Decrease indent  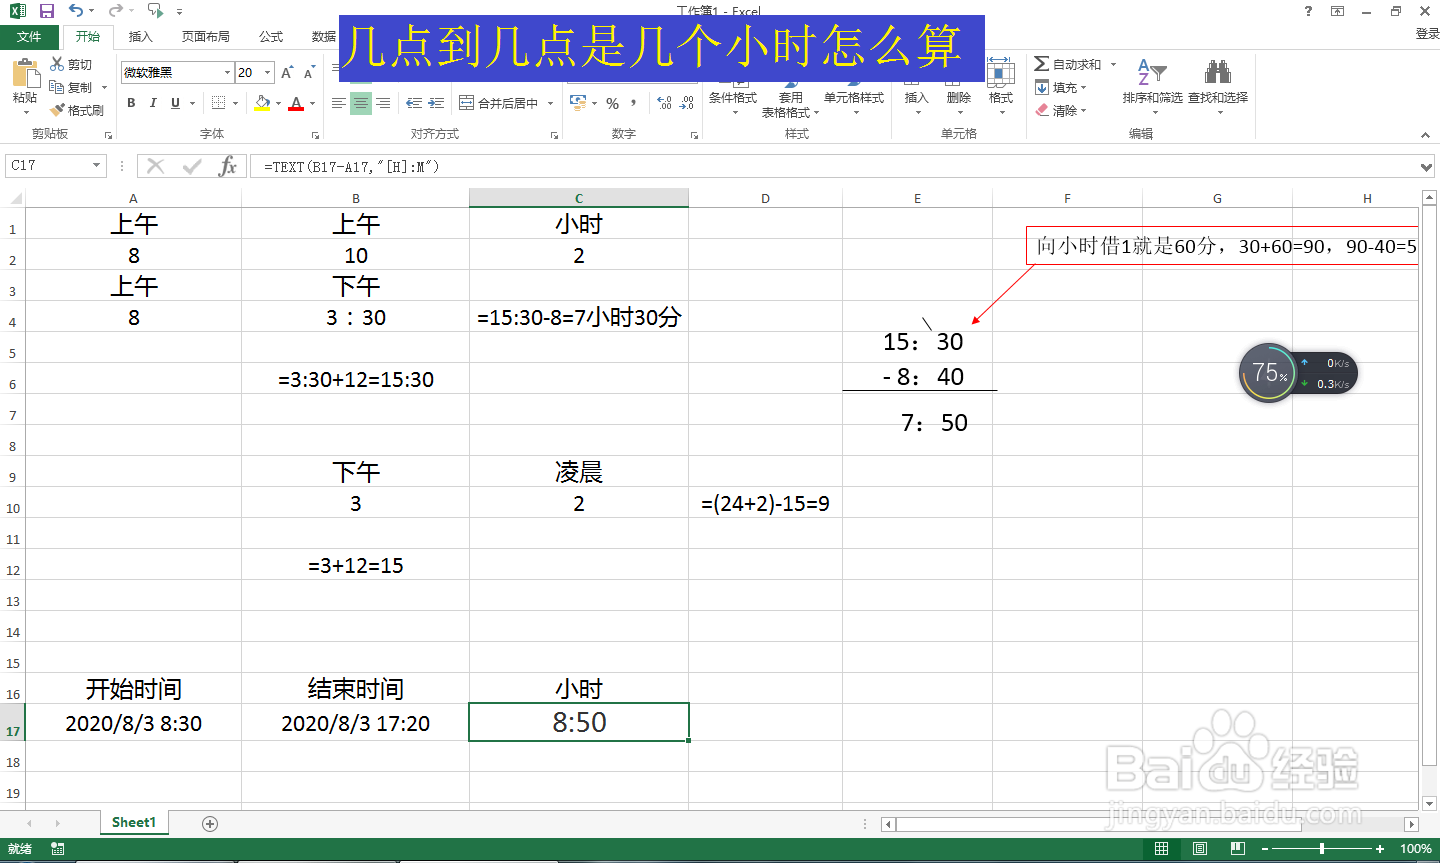[414, 103]
